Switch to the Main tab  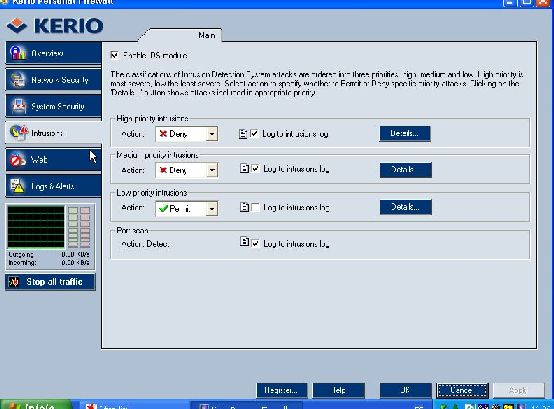(206, 35)
